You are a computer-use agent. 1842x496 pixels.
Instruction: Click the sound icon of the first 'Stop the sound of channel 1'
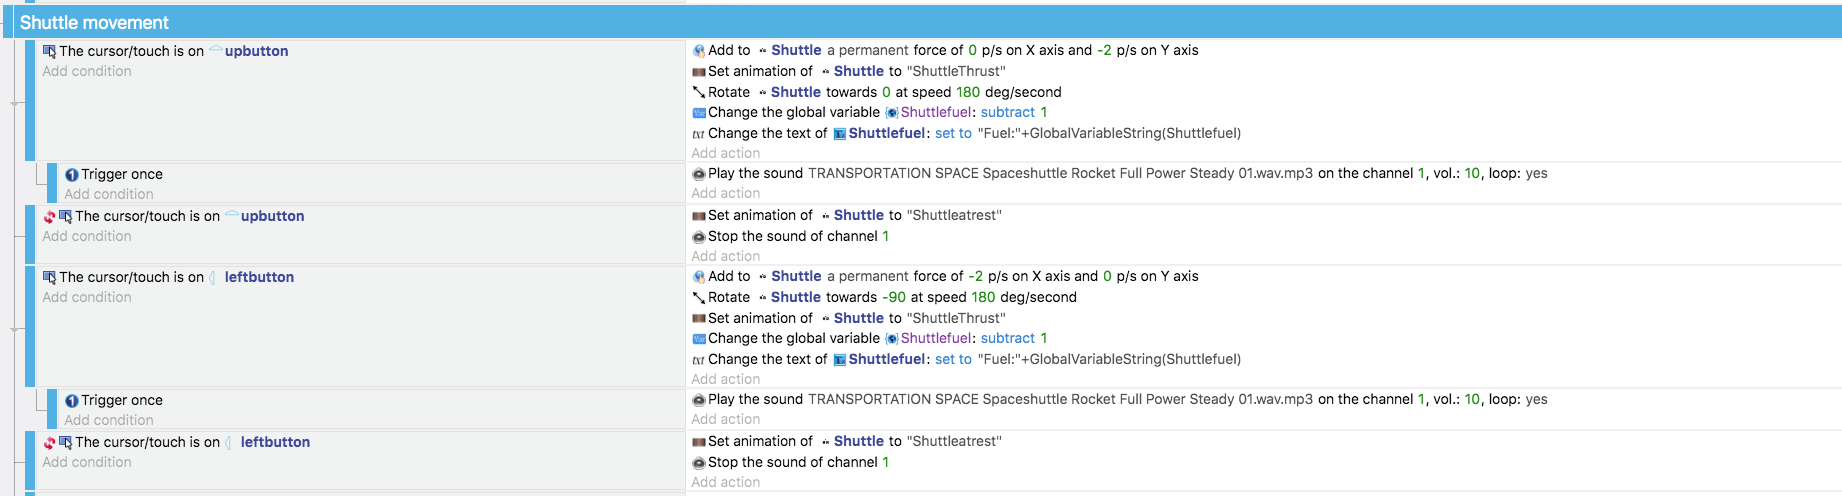point(699,237)
